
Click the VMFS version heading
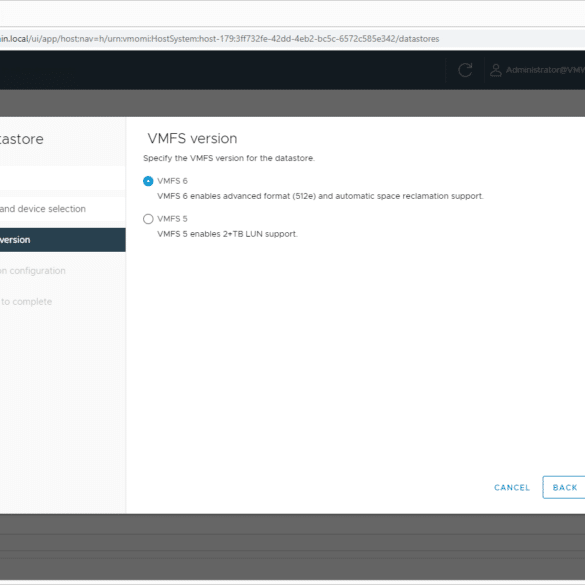pyautogui.click(x=192, y=138)
